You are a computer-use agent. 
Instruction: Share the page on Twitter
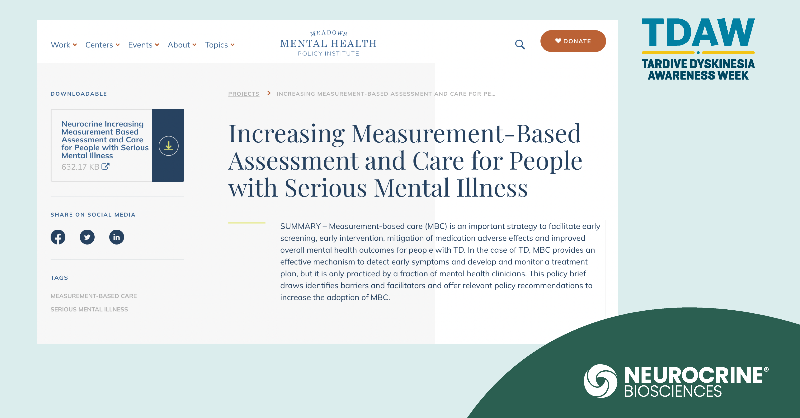pos(87,237)
